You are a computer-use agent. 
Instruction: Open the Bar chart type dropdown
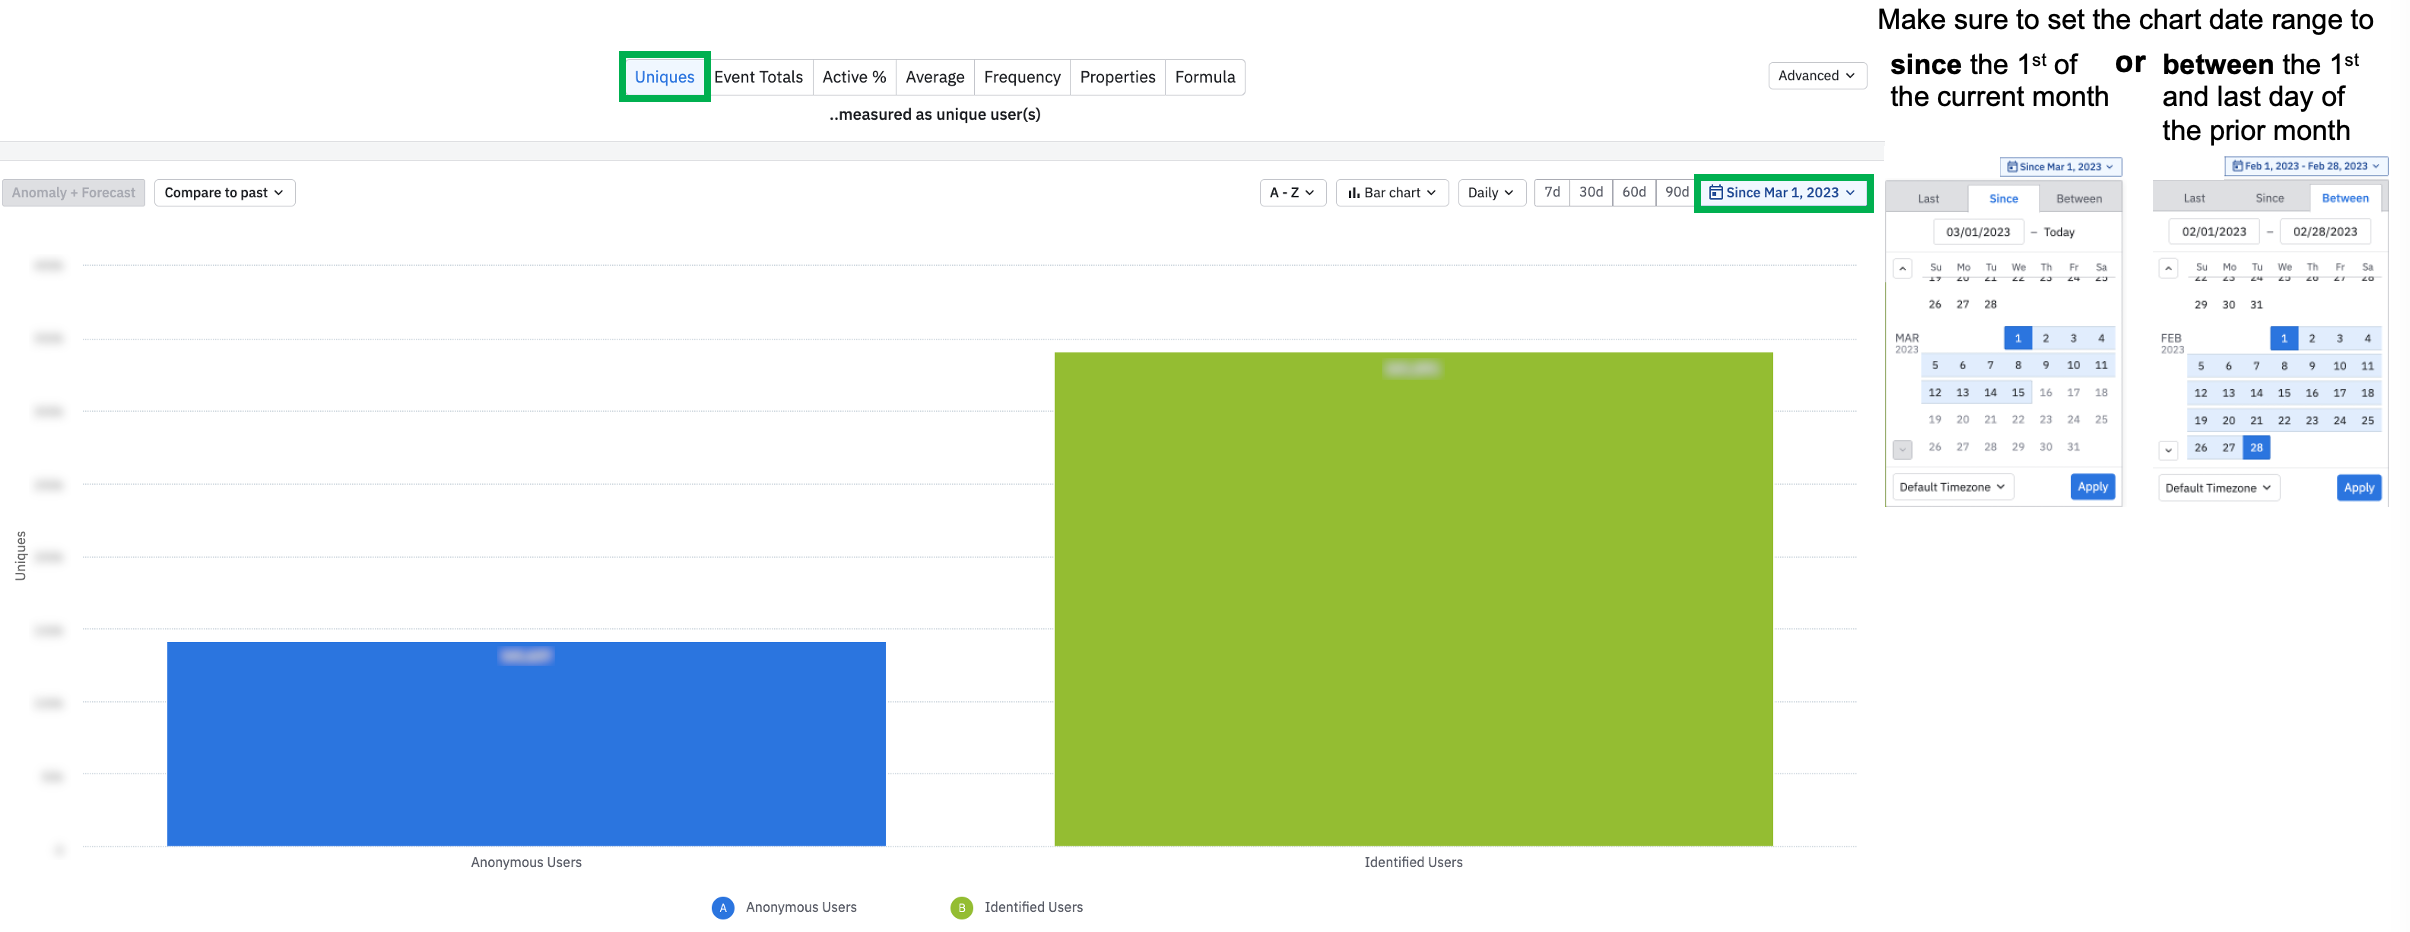point(1392,193)
